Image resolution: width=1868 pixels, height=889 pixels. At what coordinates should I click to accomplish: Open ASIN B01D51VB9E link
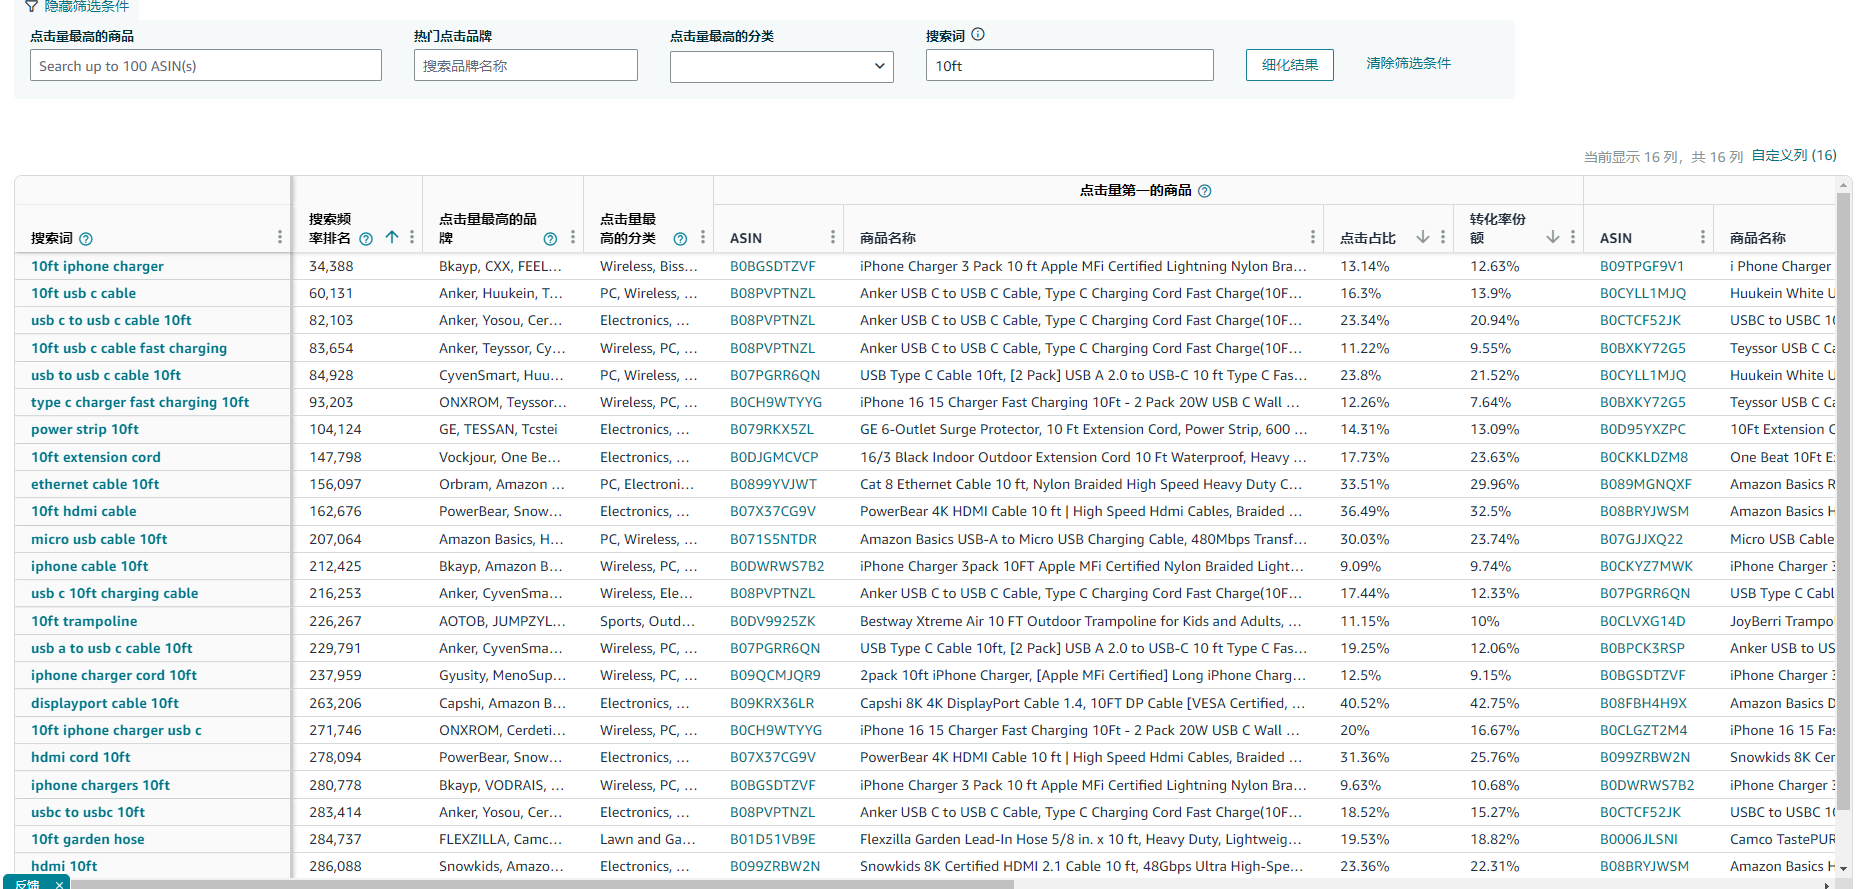(773, 839)
